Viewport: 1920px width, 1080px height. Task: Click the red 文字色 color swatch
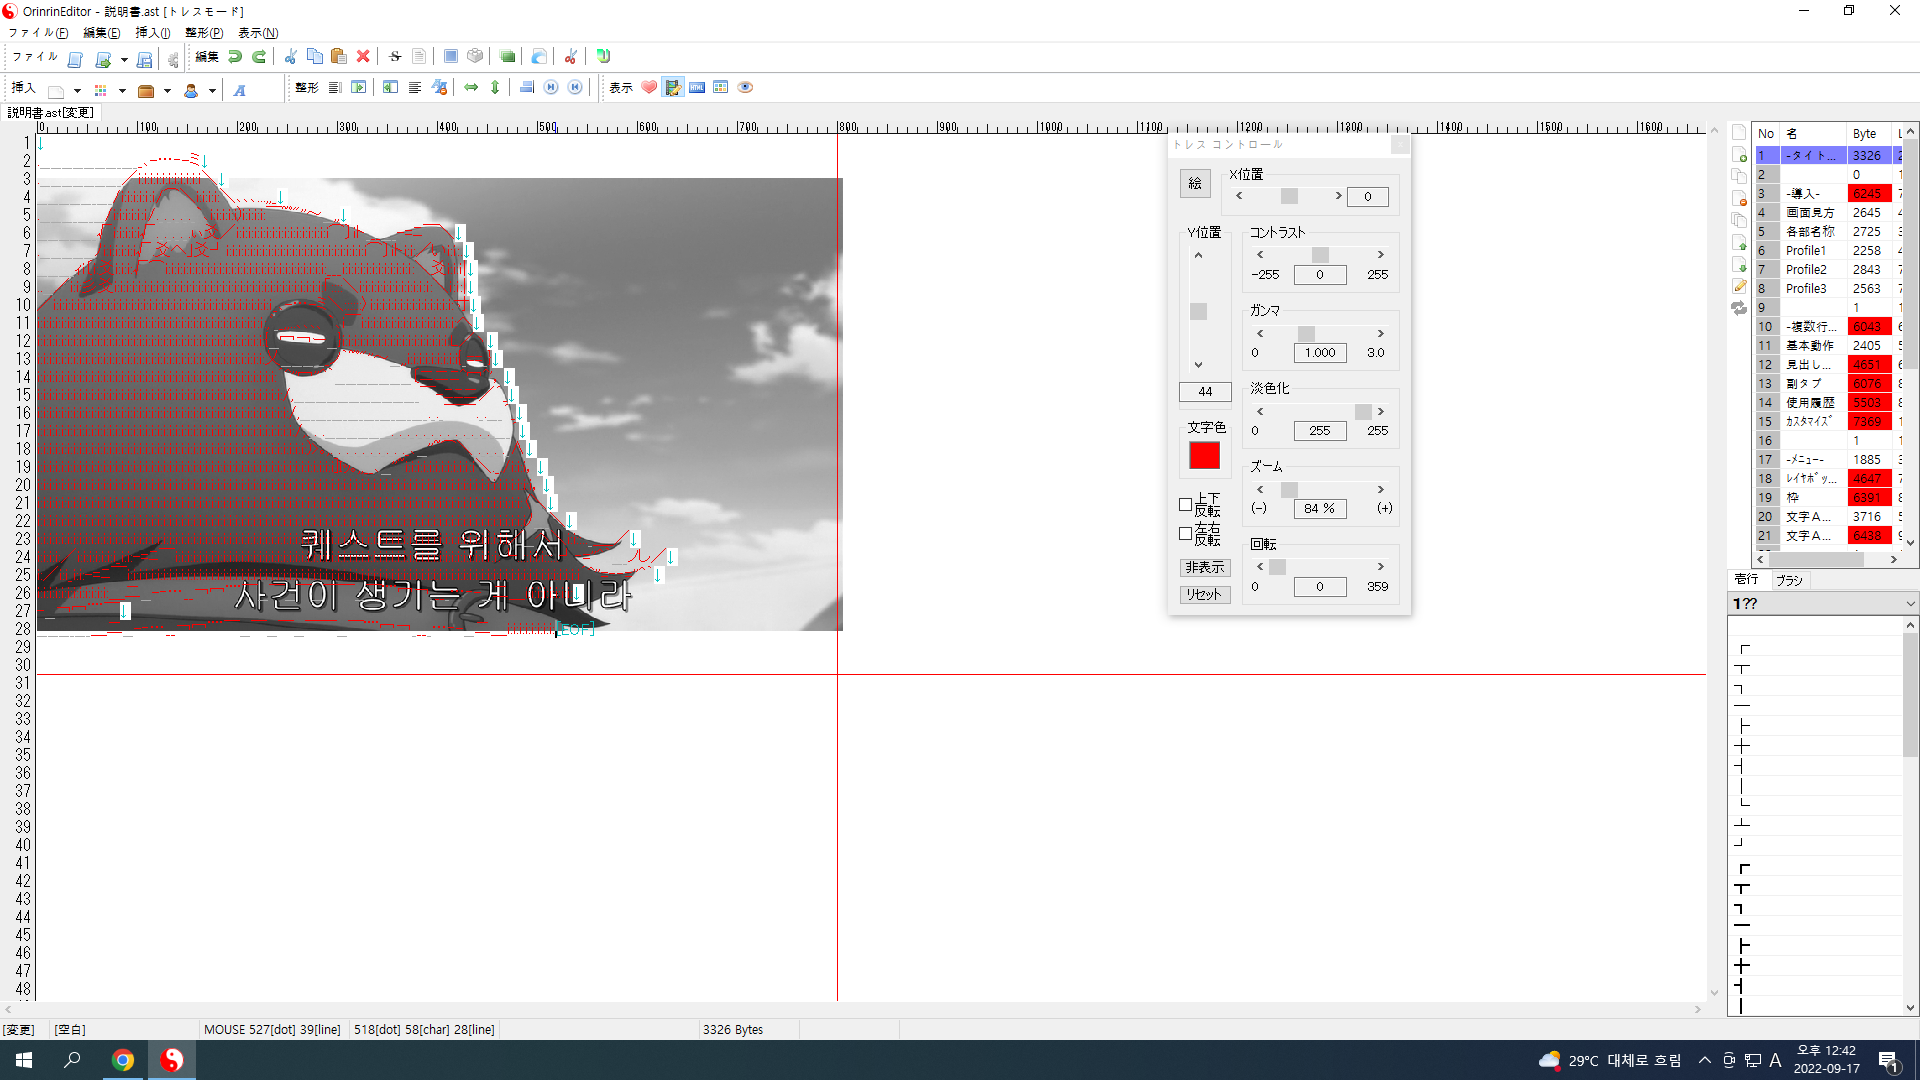1204,456
